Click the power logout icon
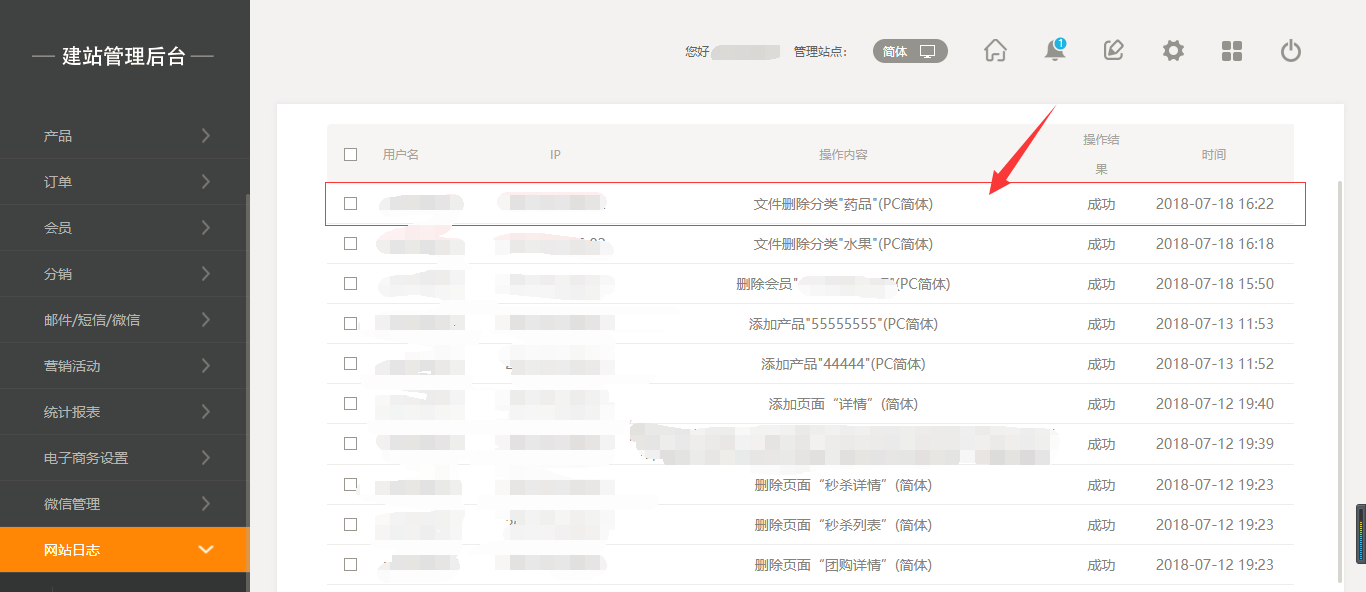 coord(1291,51)
